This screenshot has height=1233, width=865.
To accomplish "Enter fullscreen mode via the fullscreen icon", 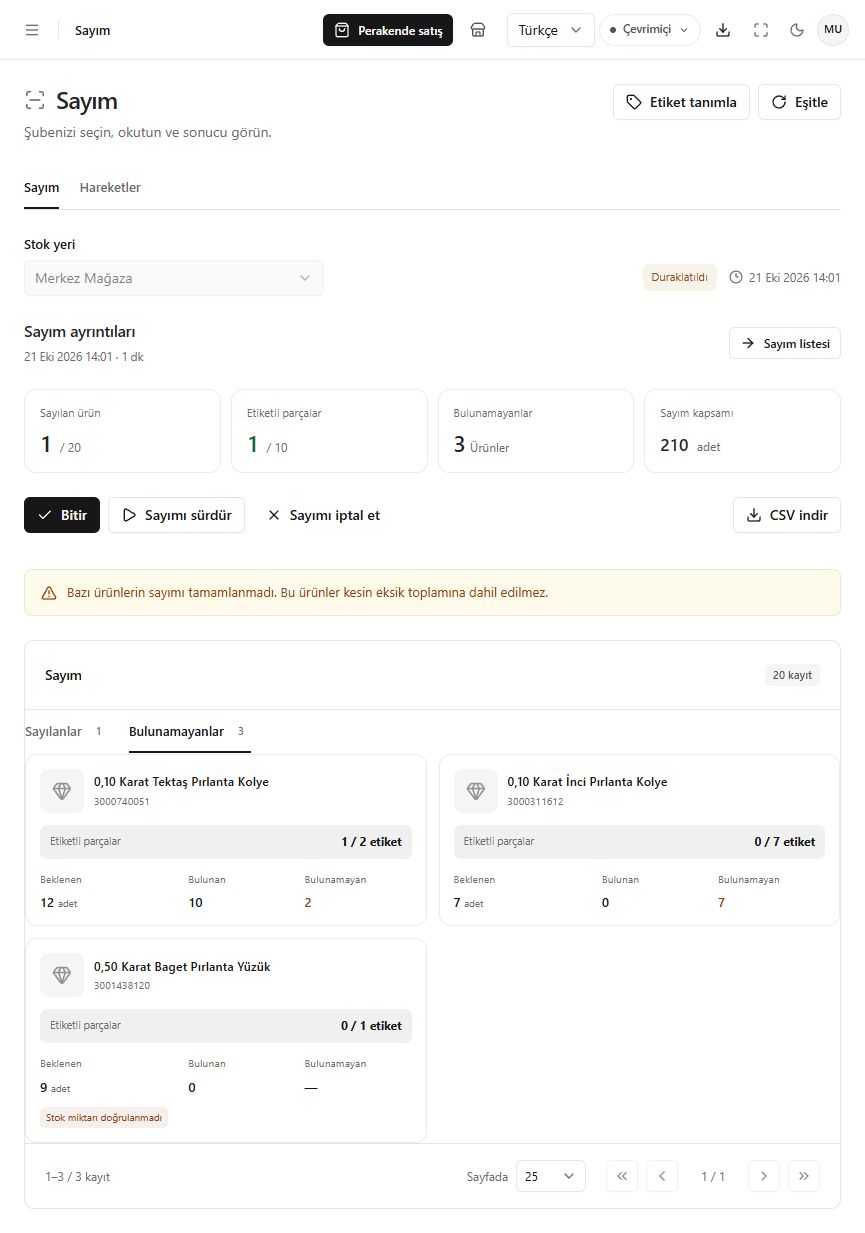I will tap(761, 30).
